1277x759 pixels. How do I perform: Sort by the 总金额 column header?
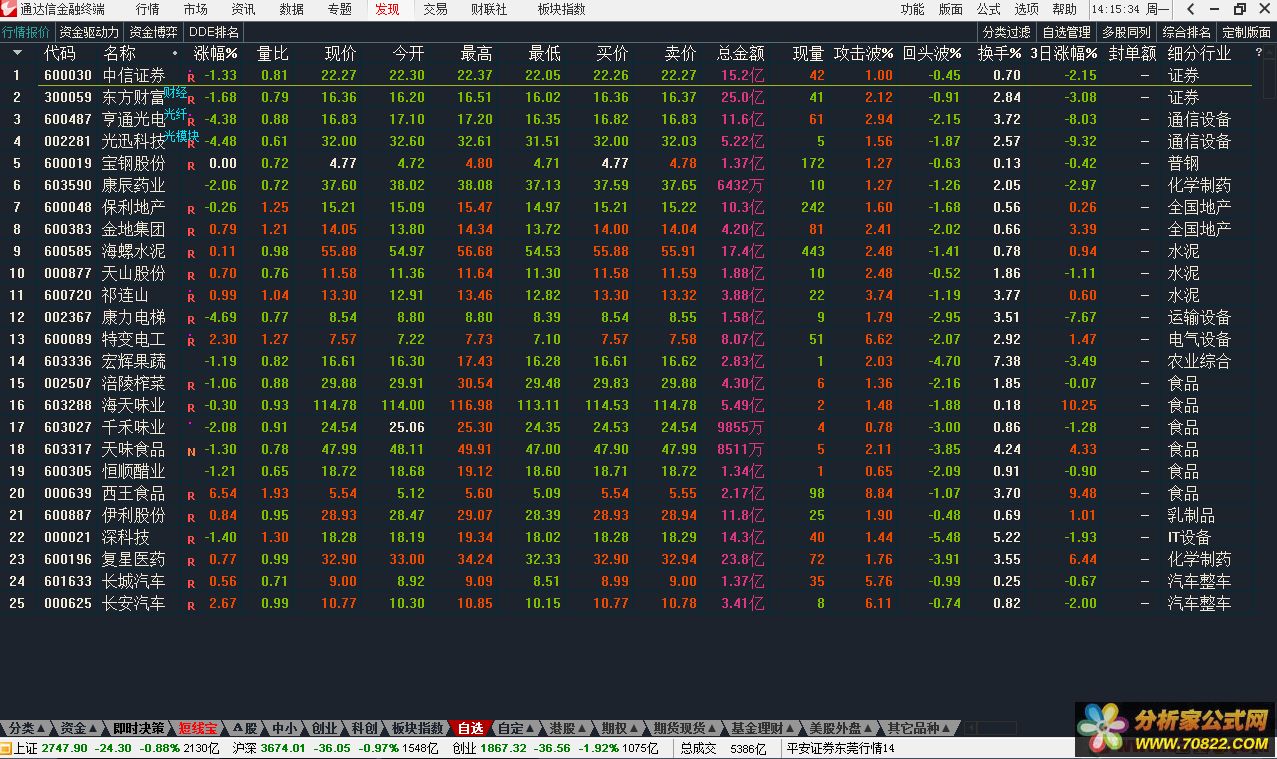741,53
